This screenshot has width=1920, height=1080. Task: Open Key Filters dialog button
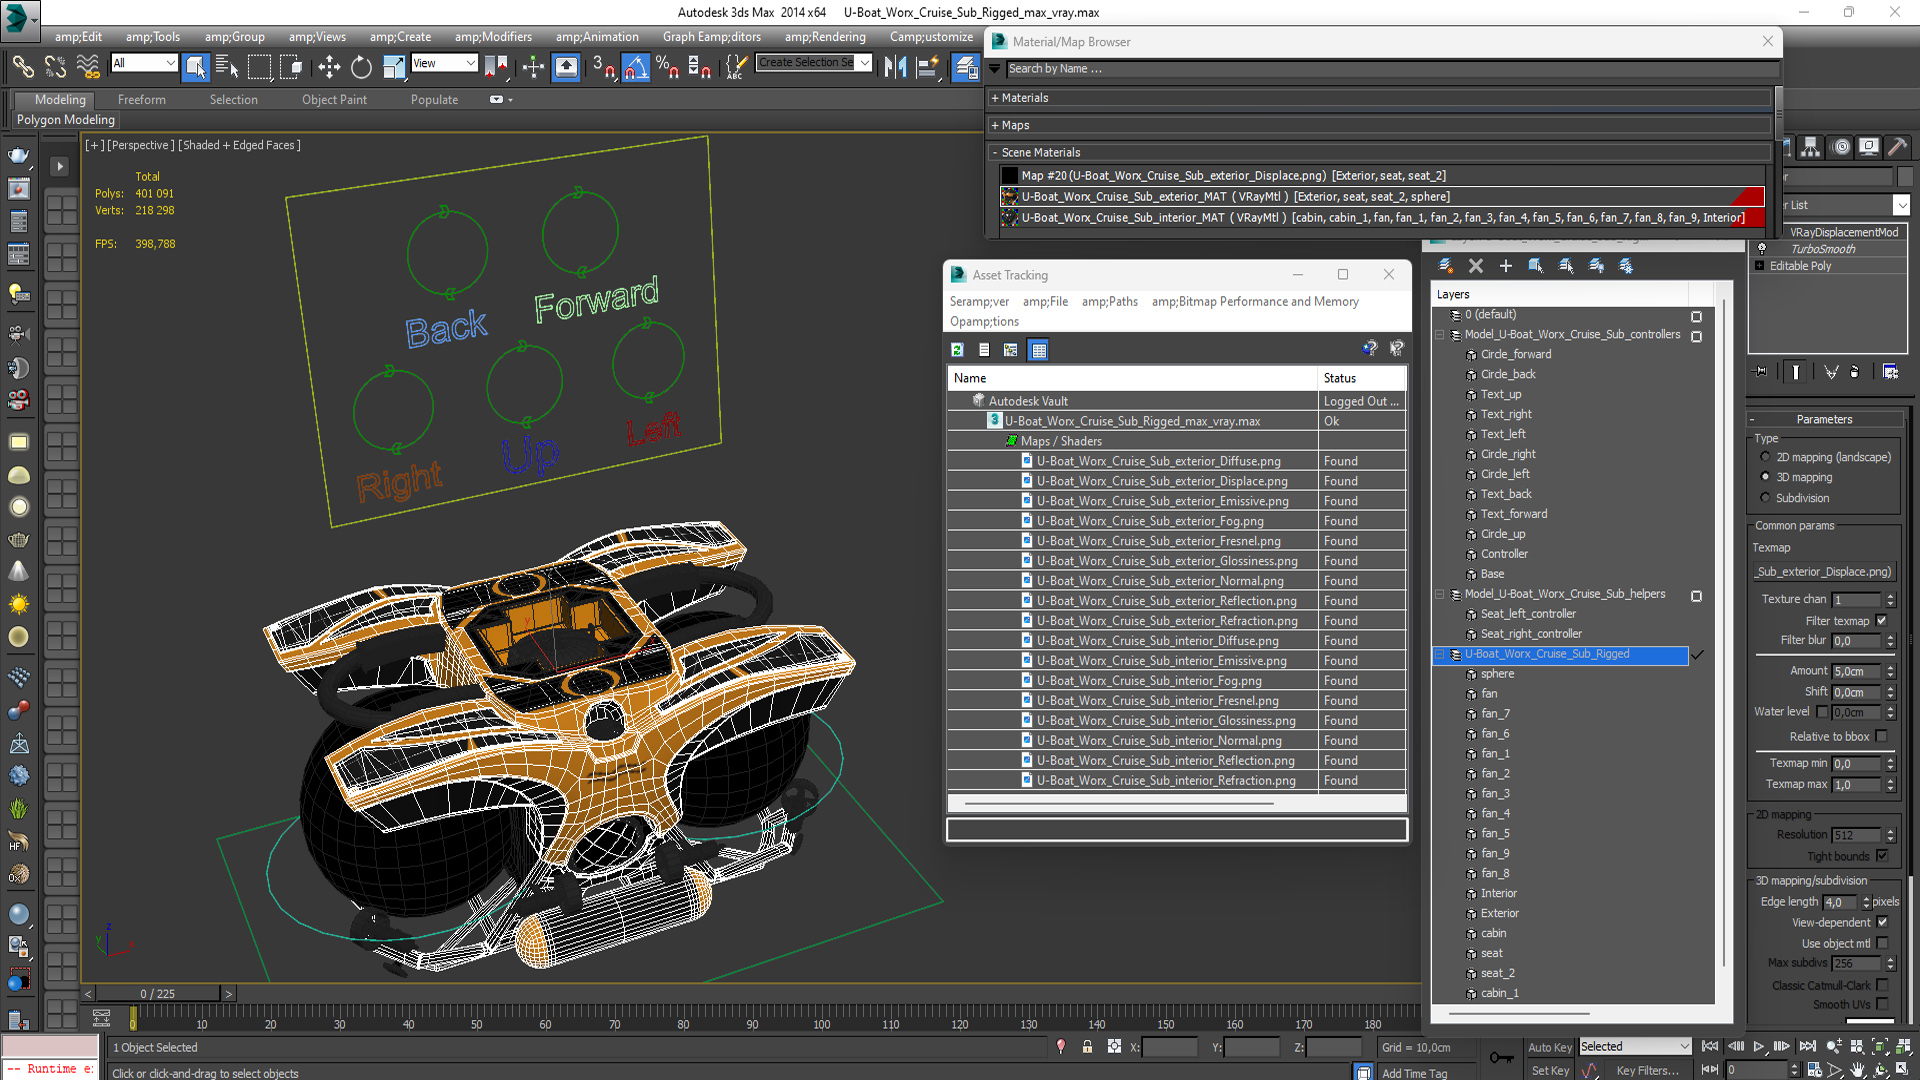1647,1070
